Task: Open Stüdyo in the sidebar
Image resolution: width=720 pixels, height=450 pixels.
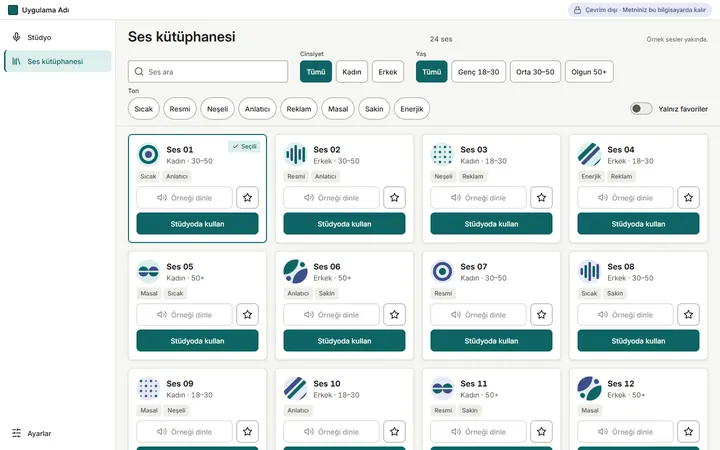Action: click(58, 37)
